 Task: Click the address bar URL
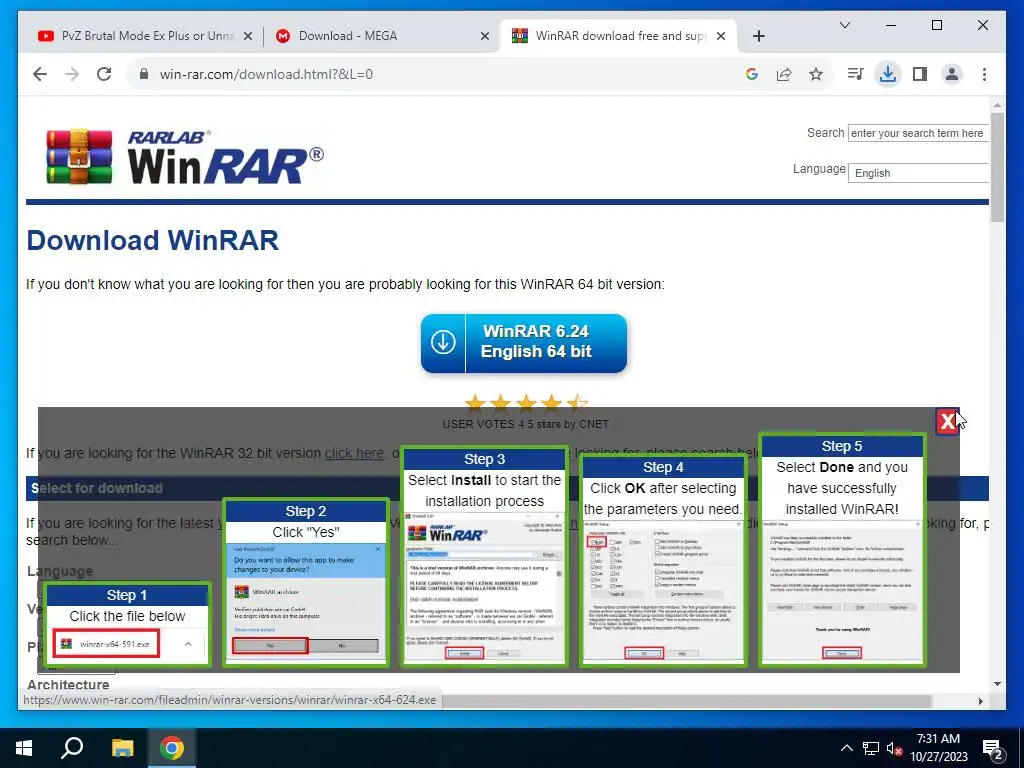tap(266, 74)
